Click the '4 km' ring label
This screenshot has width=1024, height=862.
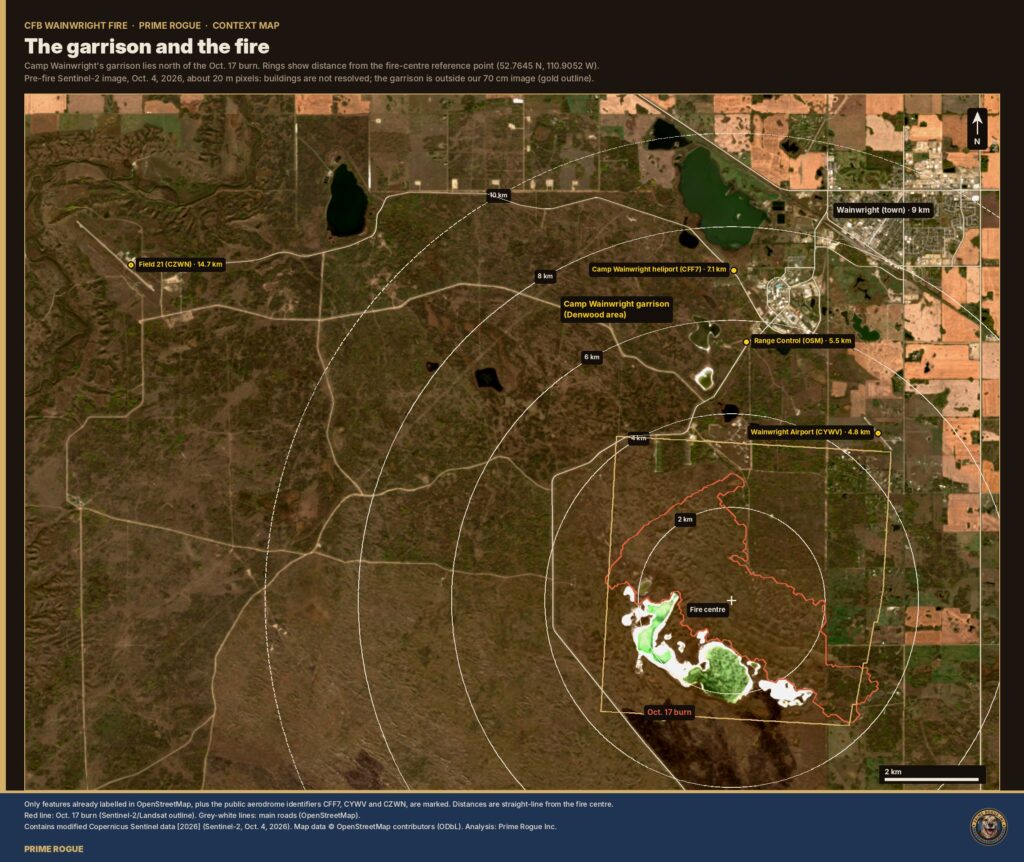pyautogui.click(x=639, y=438)
